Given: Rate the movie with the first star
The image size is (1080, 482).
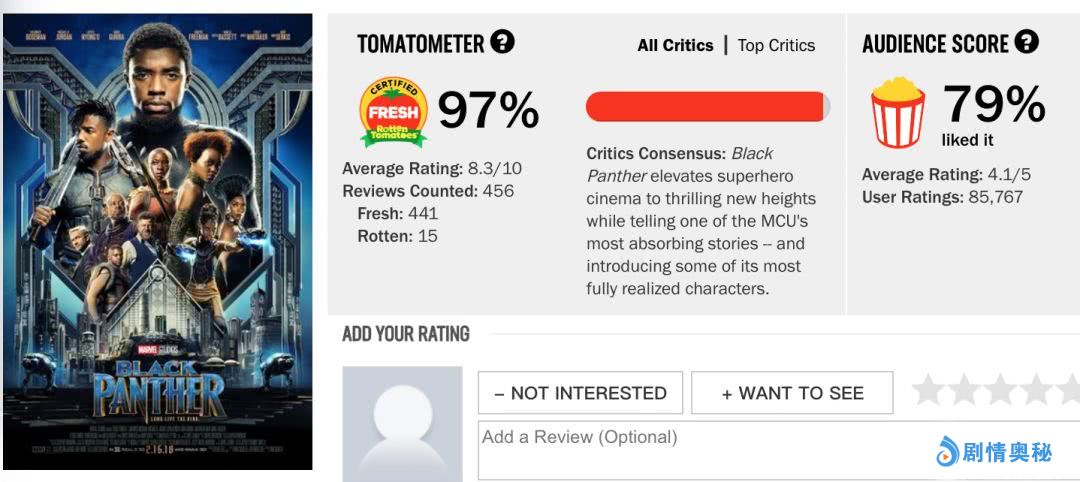Looking at the screenshot, I should 929,390.
